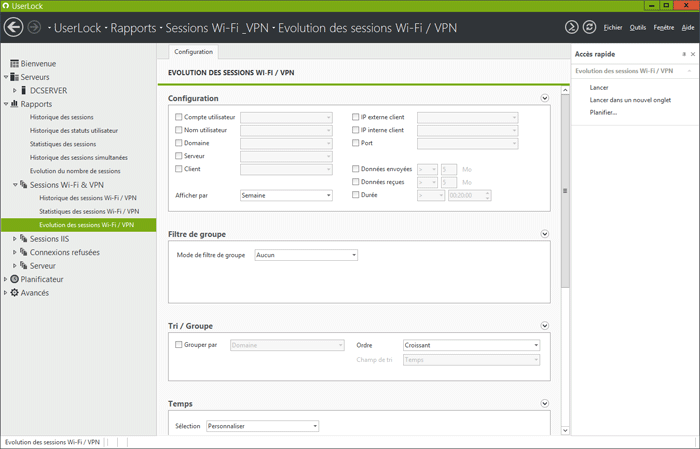The image size is (700, 449).
Task: Click the vertical scrollbar thumb
Action: 565,191
